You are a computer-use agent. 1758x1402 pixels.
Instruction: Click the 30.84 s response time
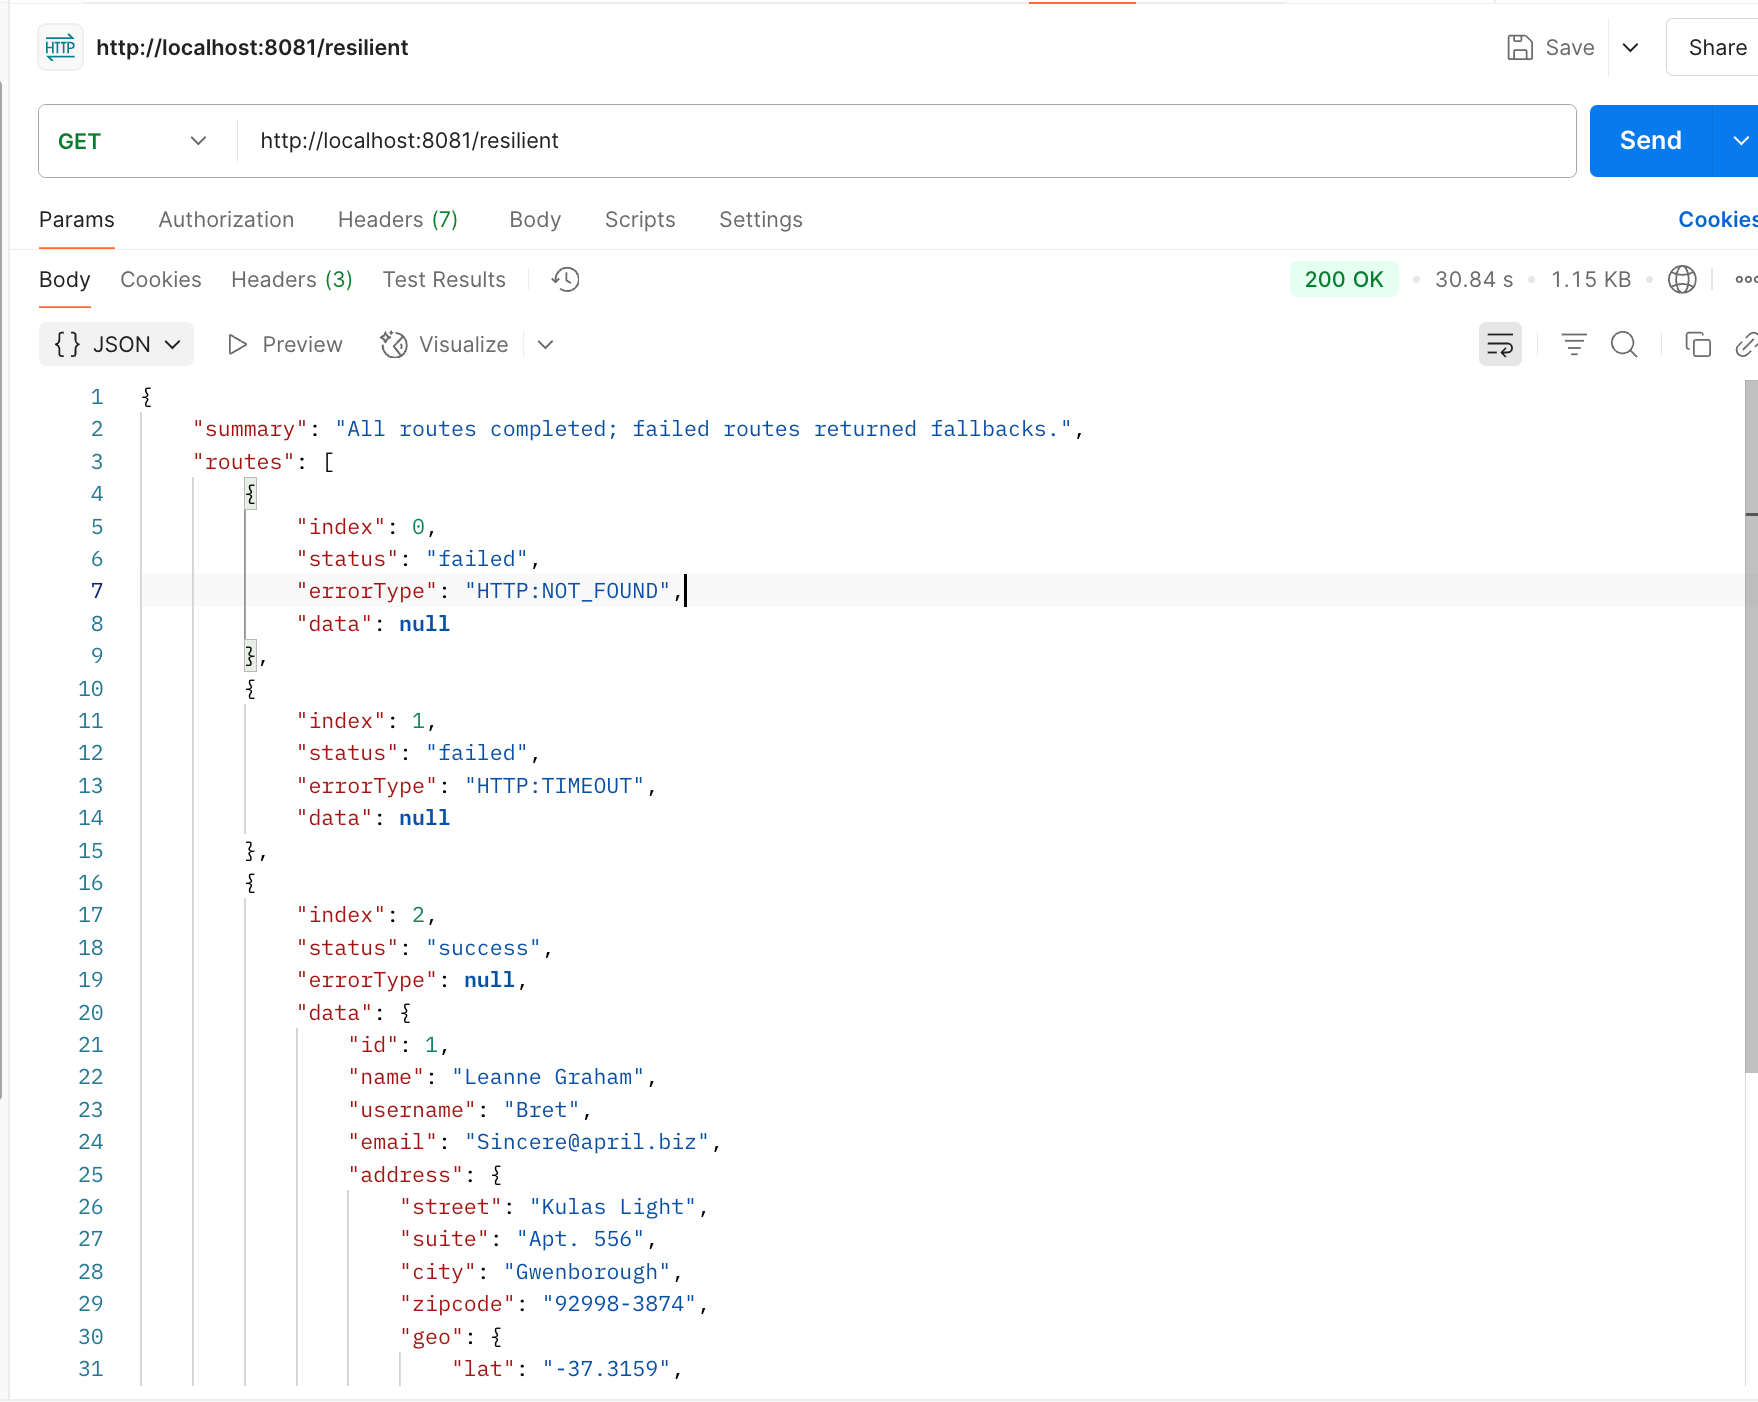coord(1474,280)
